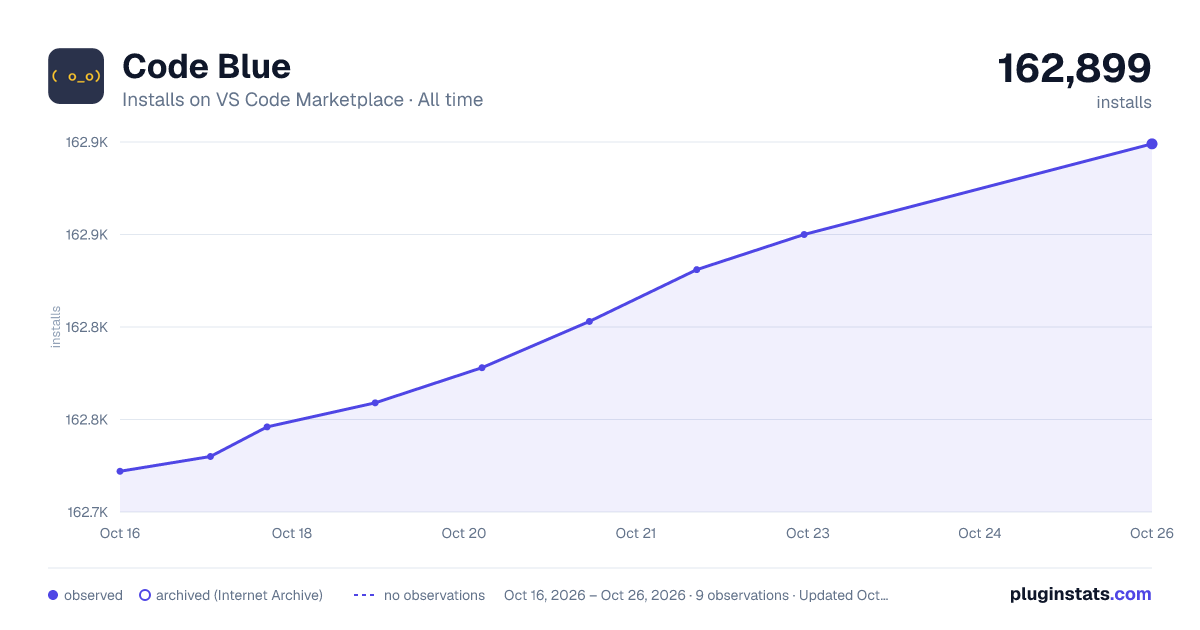Select the last data point at Oct 26
Image resolution: width=1200 pixels, height=630 pixels.
[x=1152, y=144]
